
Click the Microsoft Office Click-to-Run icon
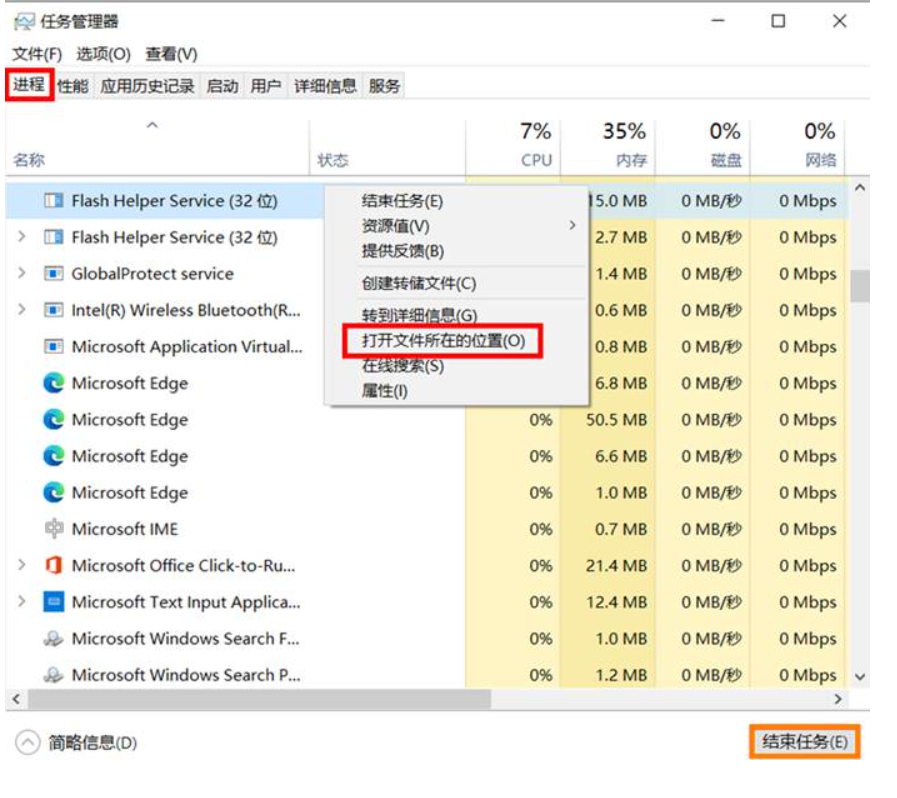54,565
